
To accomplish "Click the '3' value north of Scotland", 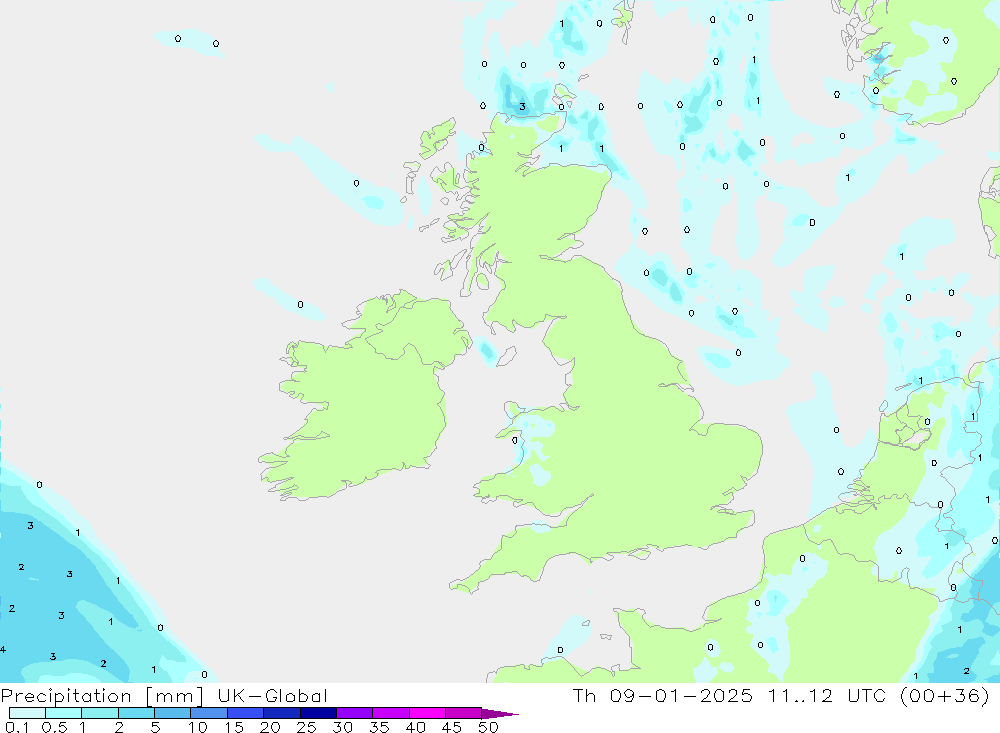I will tap(522, 107).
